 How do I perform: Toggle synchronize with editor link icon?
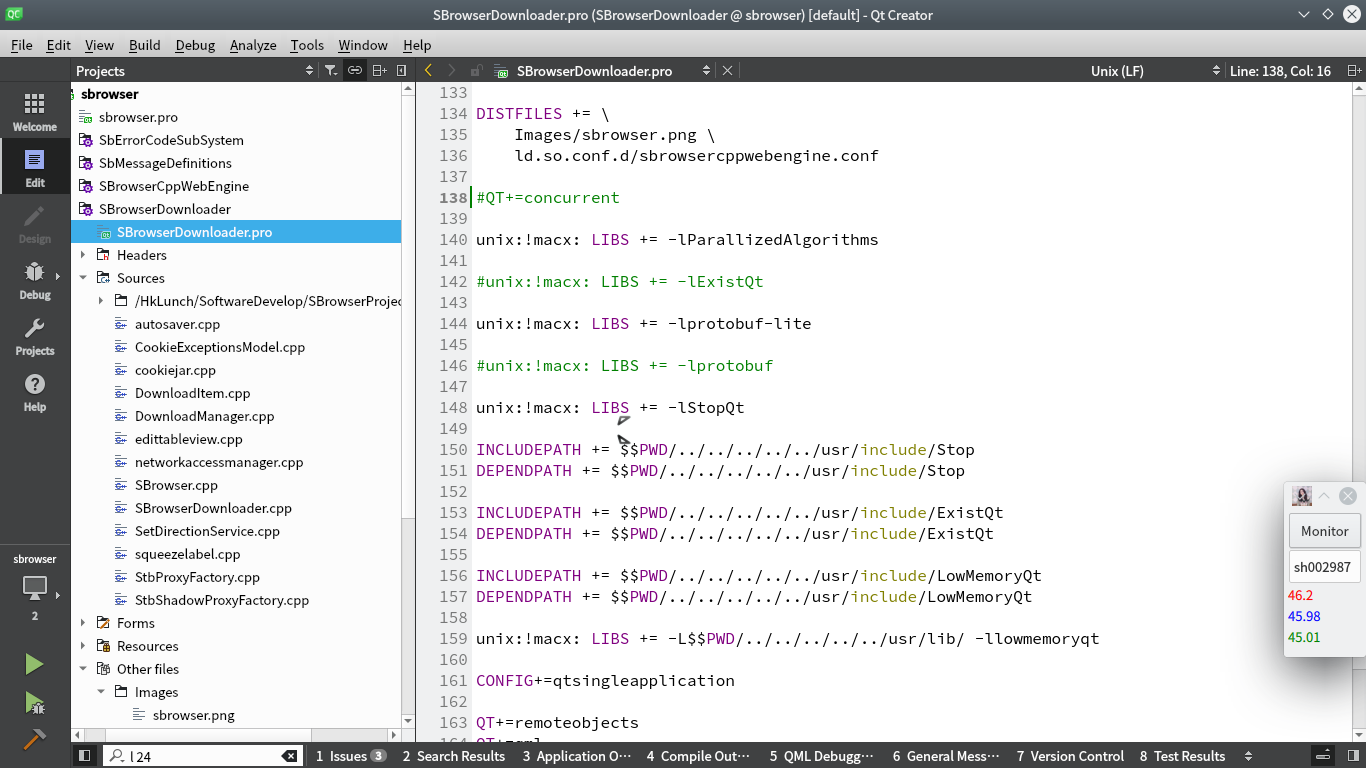(x=355, y=71)
